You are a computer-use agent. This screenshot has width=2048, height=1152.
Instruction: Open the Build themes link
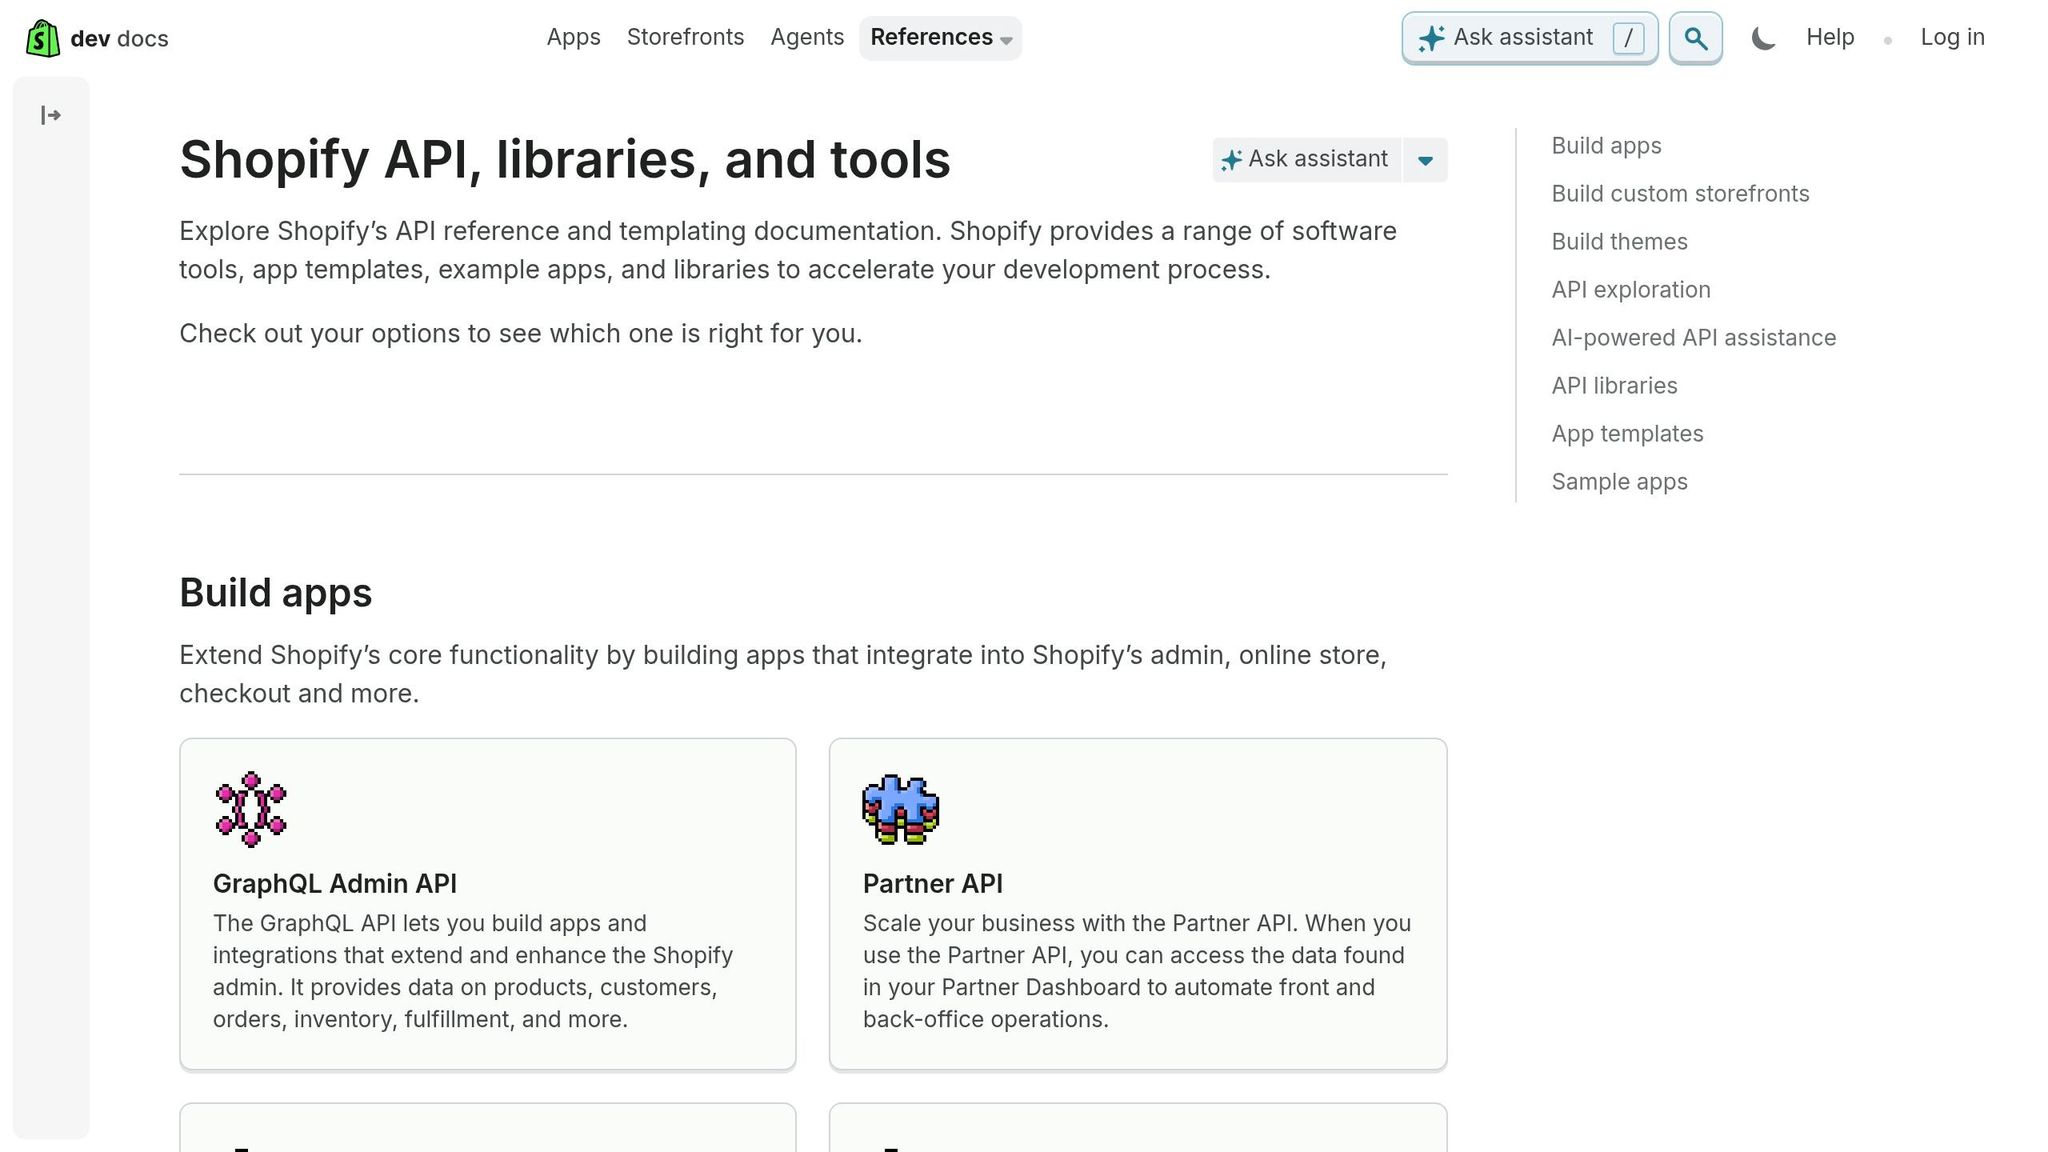coord(1619,241)
